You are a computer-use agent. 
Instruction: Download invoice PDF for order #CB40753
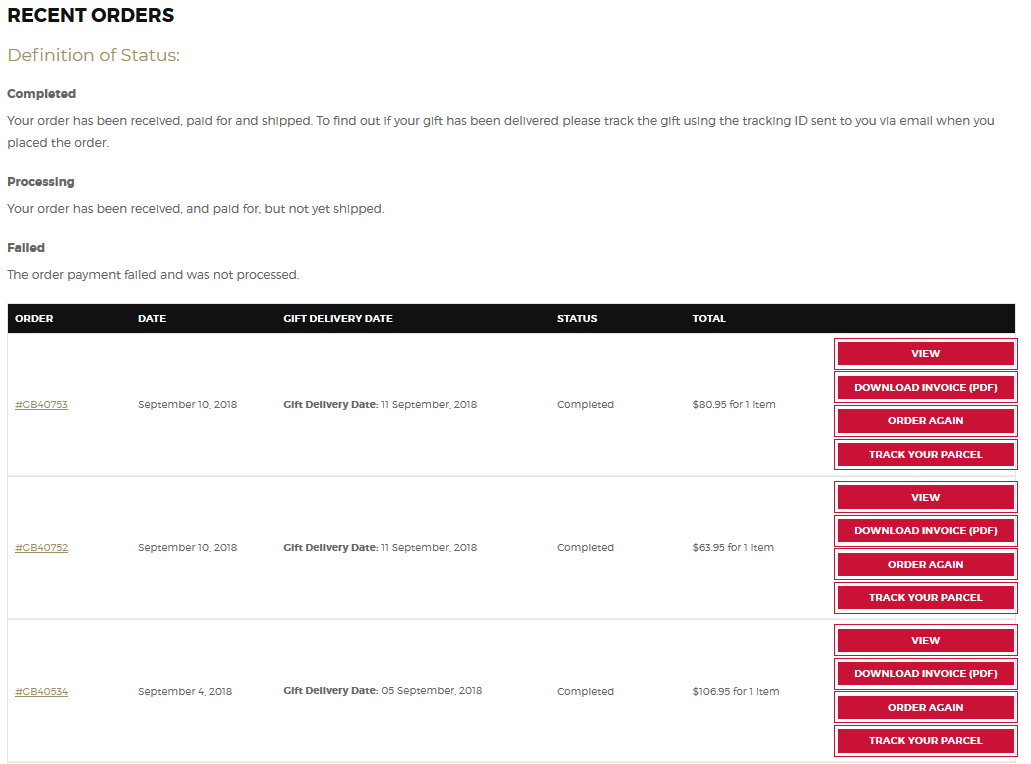pos(925,387)
